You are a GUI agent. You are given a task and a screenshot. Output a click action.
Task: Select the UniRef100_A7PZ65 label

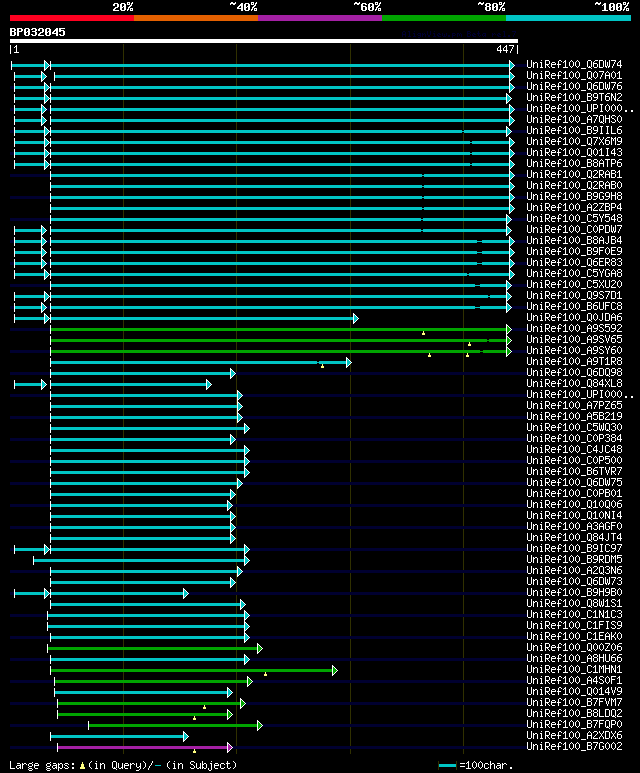[x=574, y=405]
